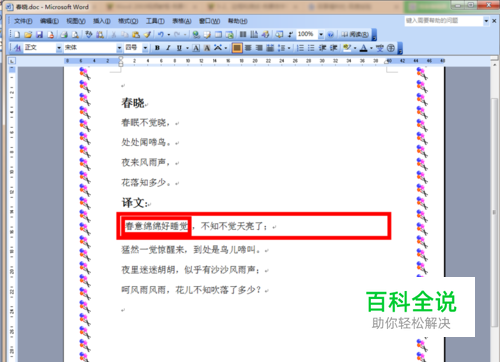Open the 帮助(H) menu
500x362 pixels.
238,21
